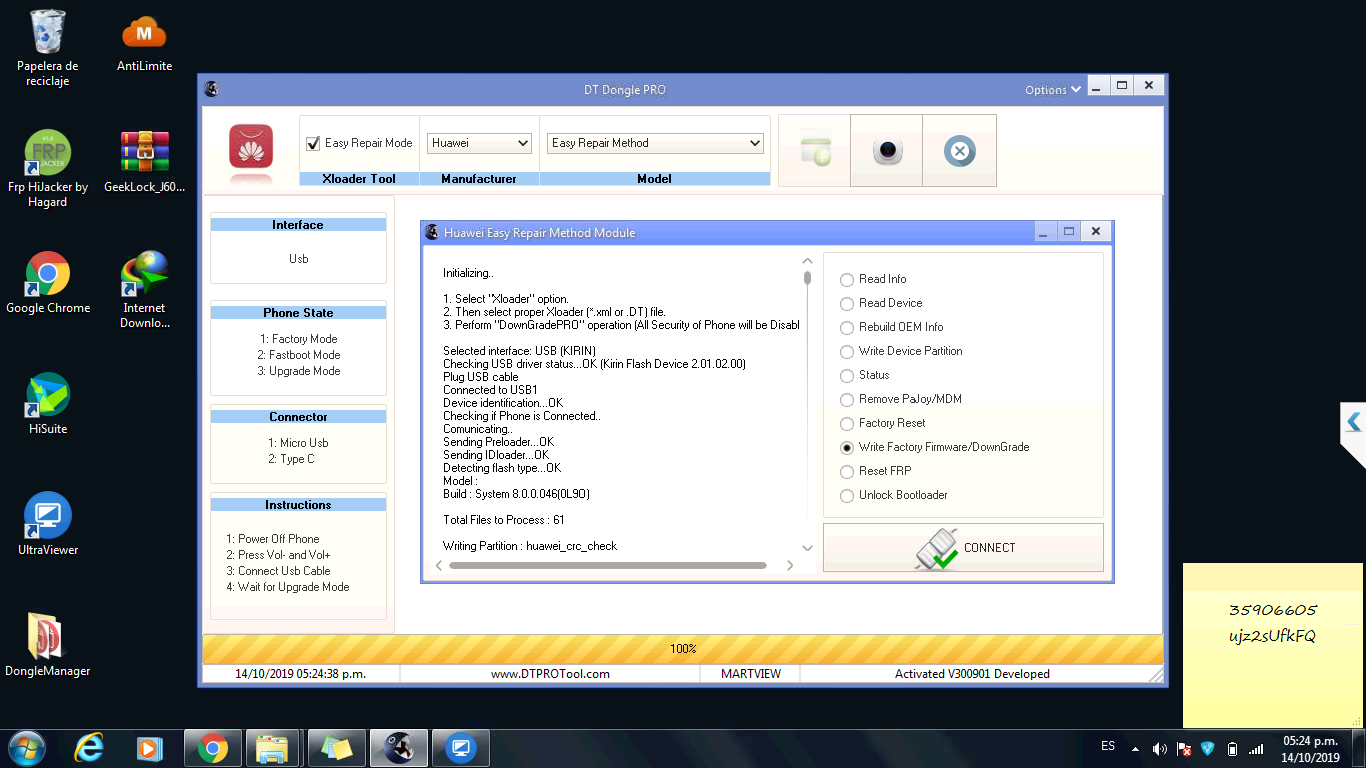This screenshot has height=768, width=1366.
Task: Click the camera screenshot toolbar icon
Action: [887, 151]
